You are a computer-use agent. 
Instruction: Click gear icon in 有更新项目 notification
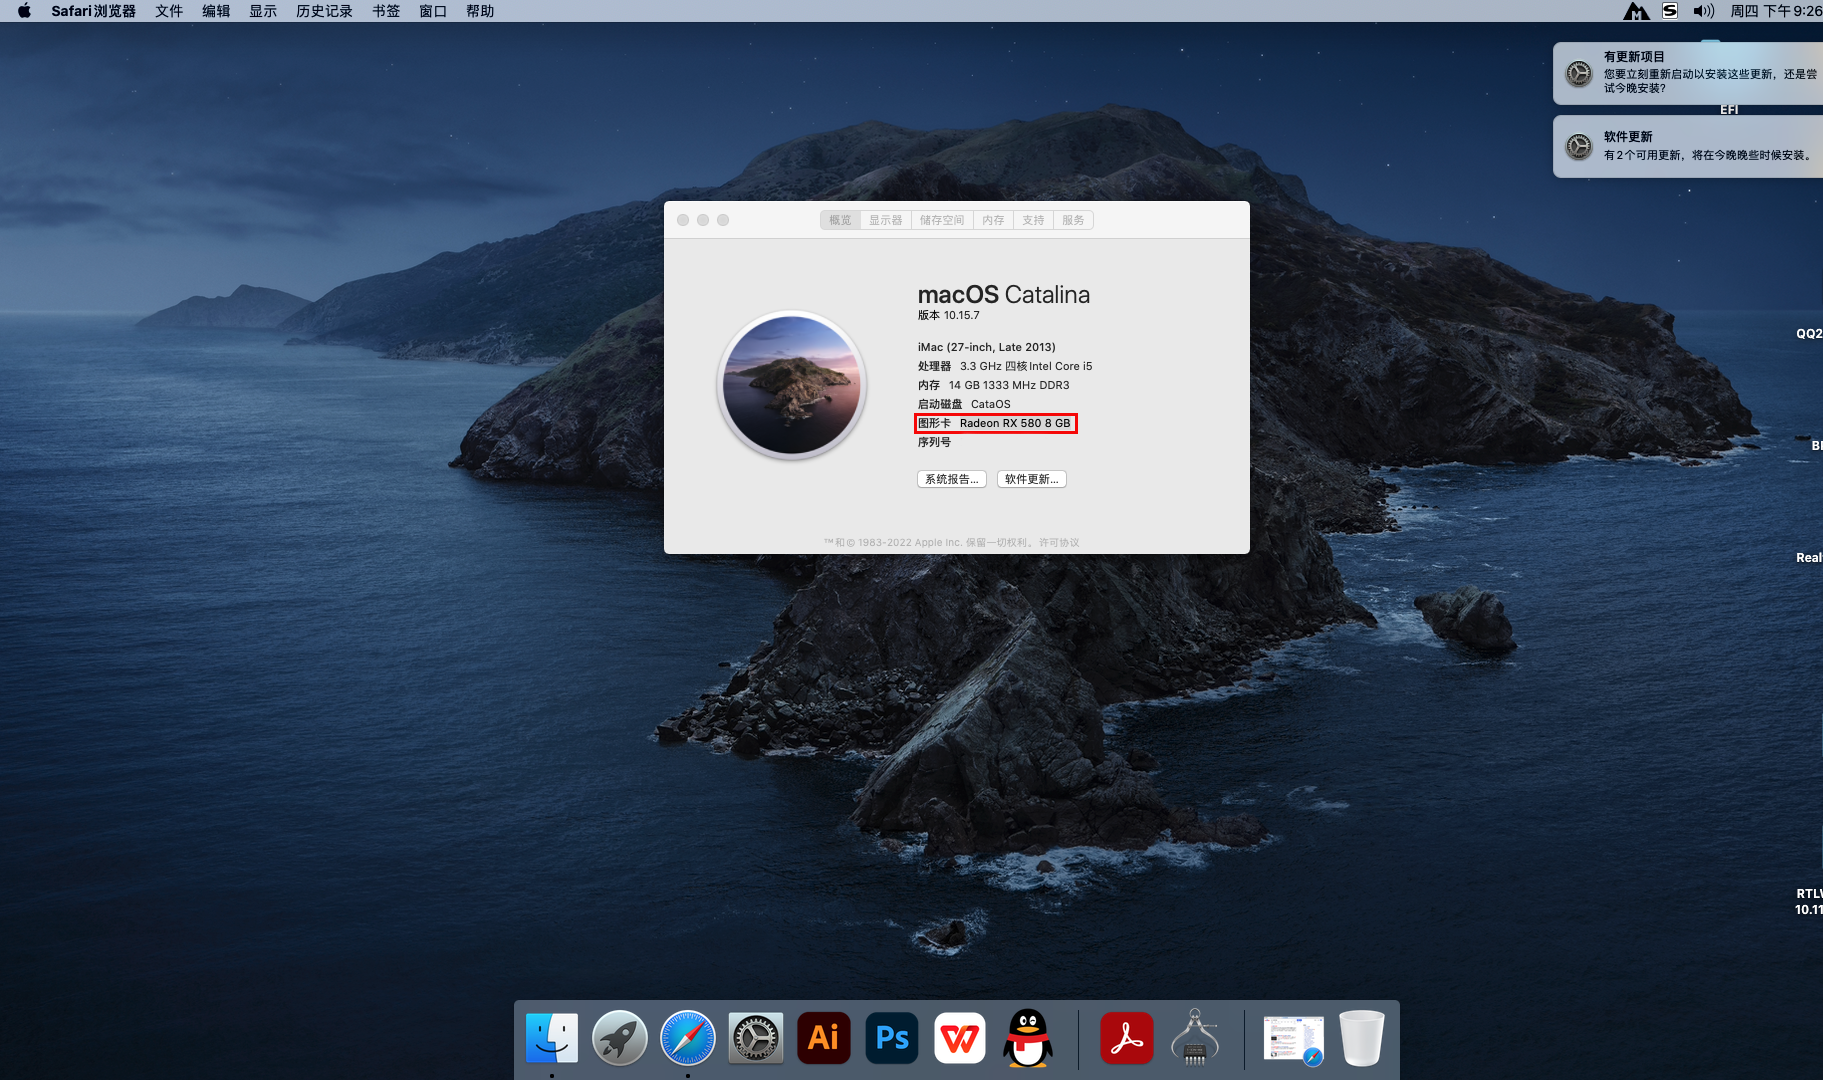[1579, 73]
